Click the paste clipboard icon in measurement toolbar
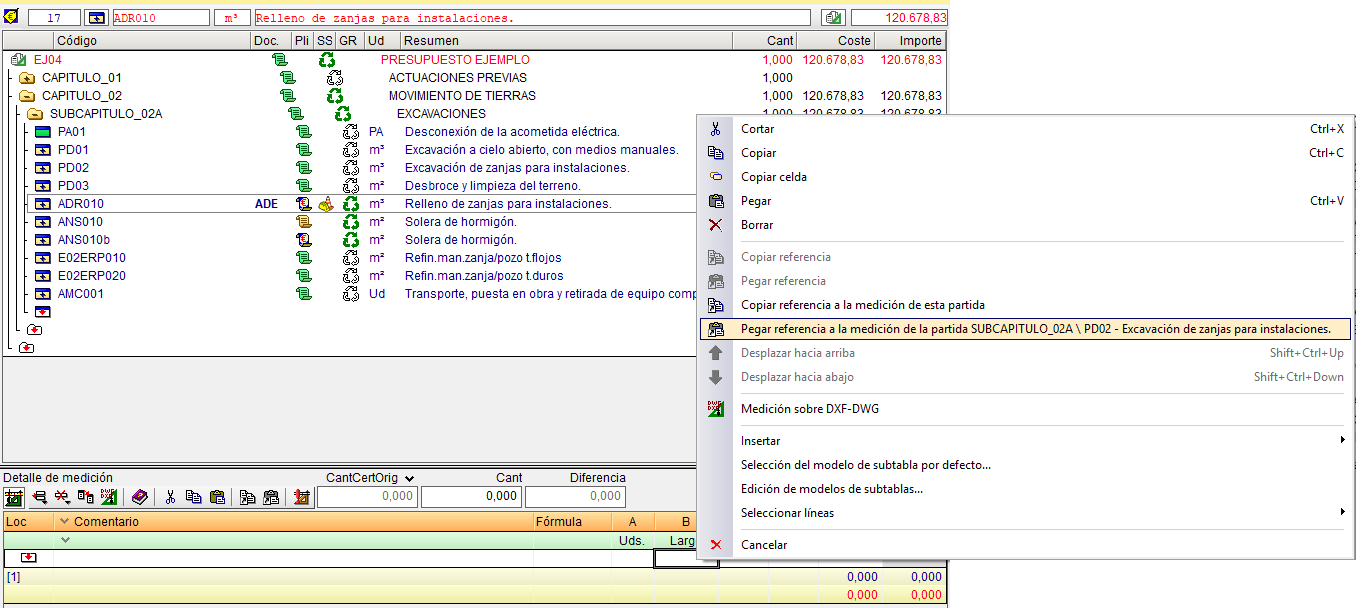Viewport: 1356px width, 608px height. (x=217, y=497)
